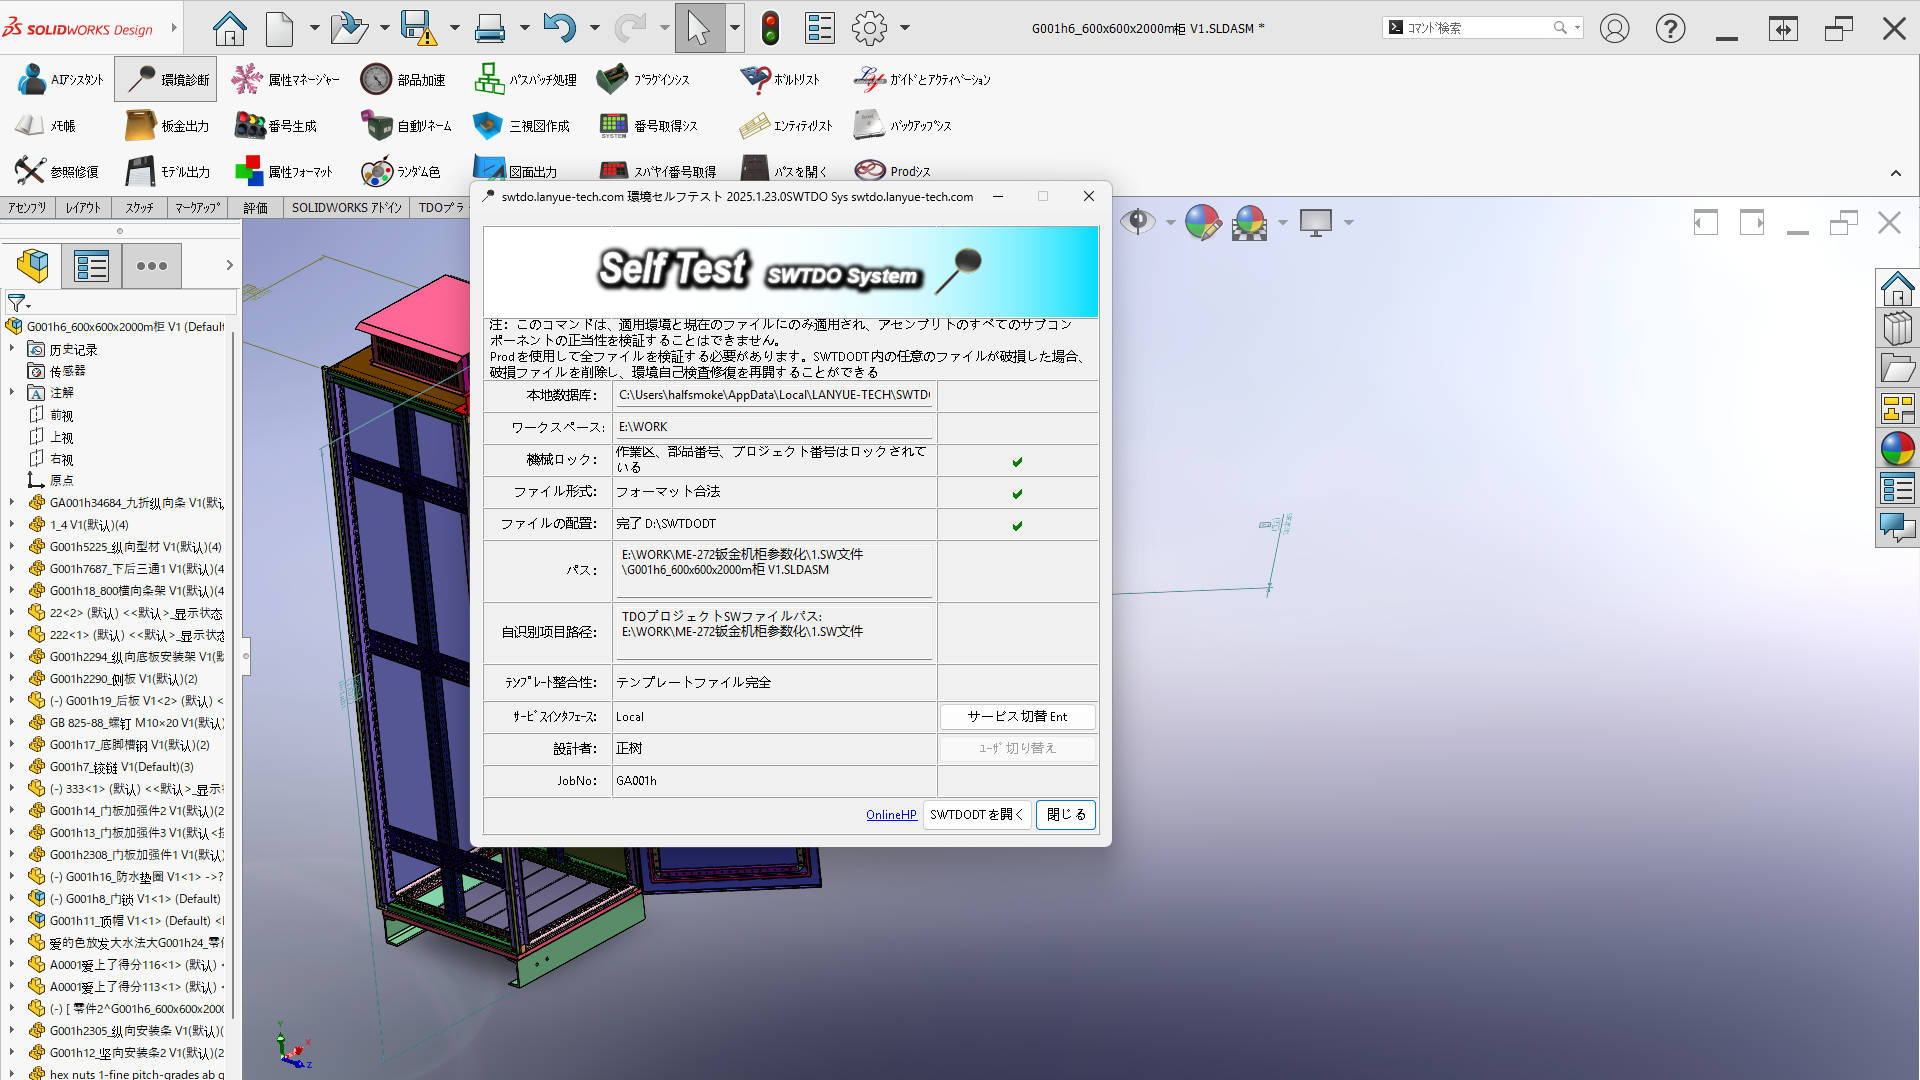
Task: Toggle the 環境診断 button
Action: tap(166, 80)
